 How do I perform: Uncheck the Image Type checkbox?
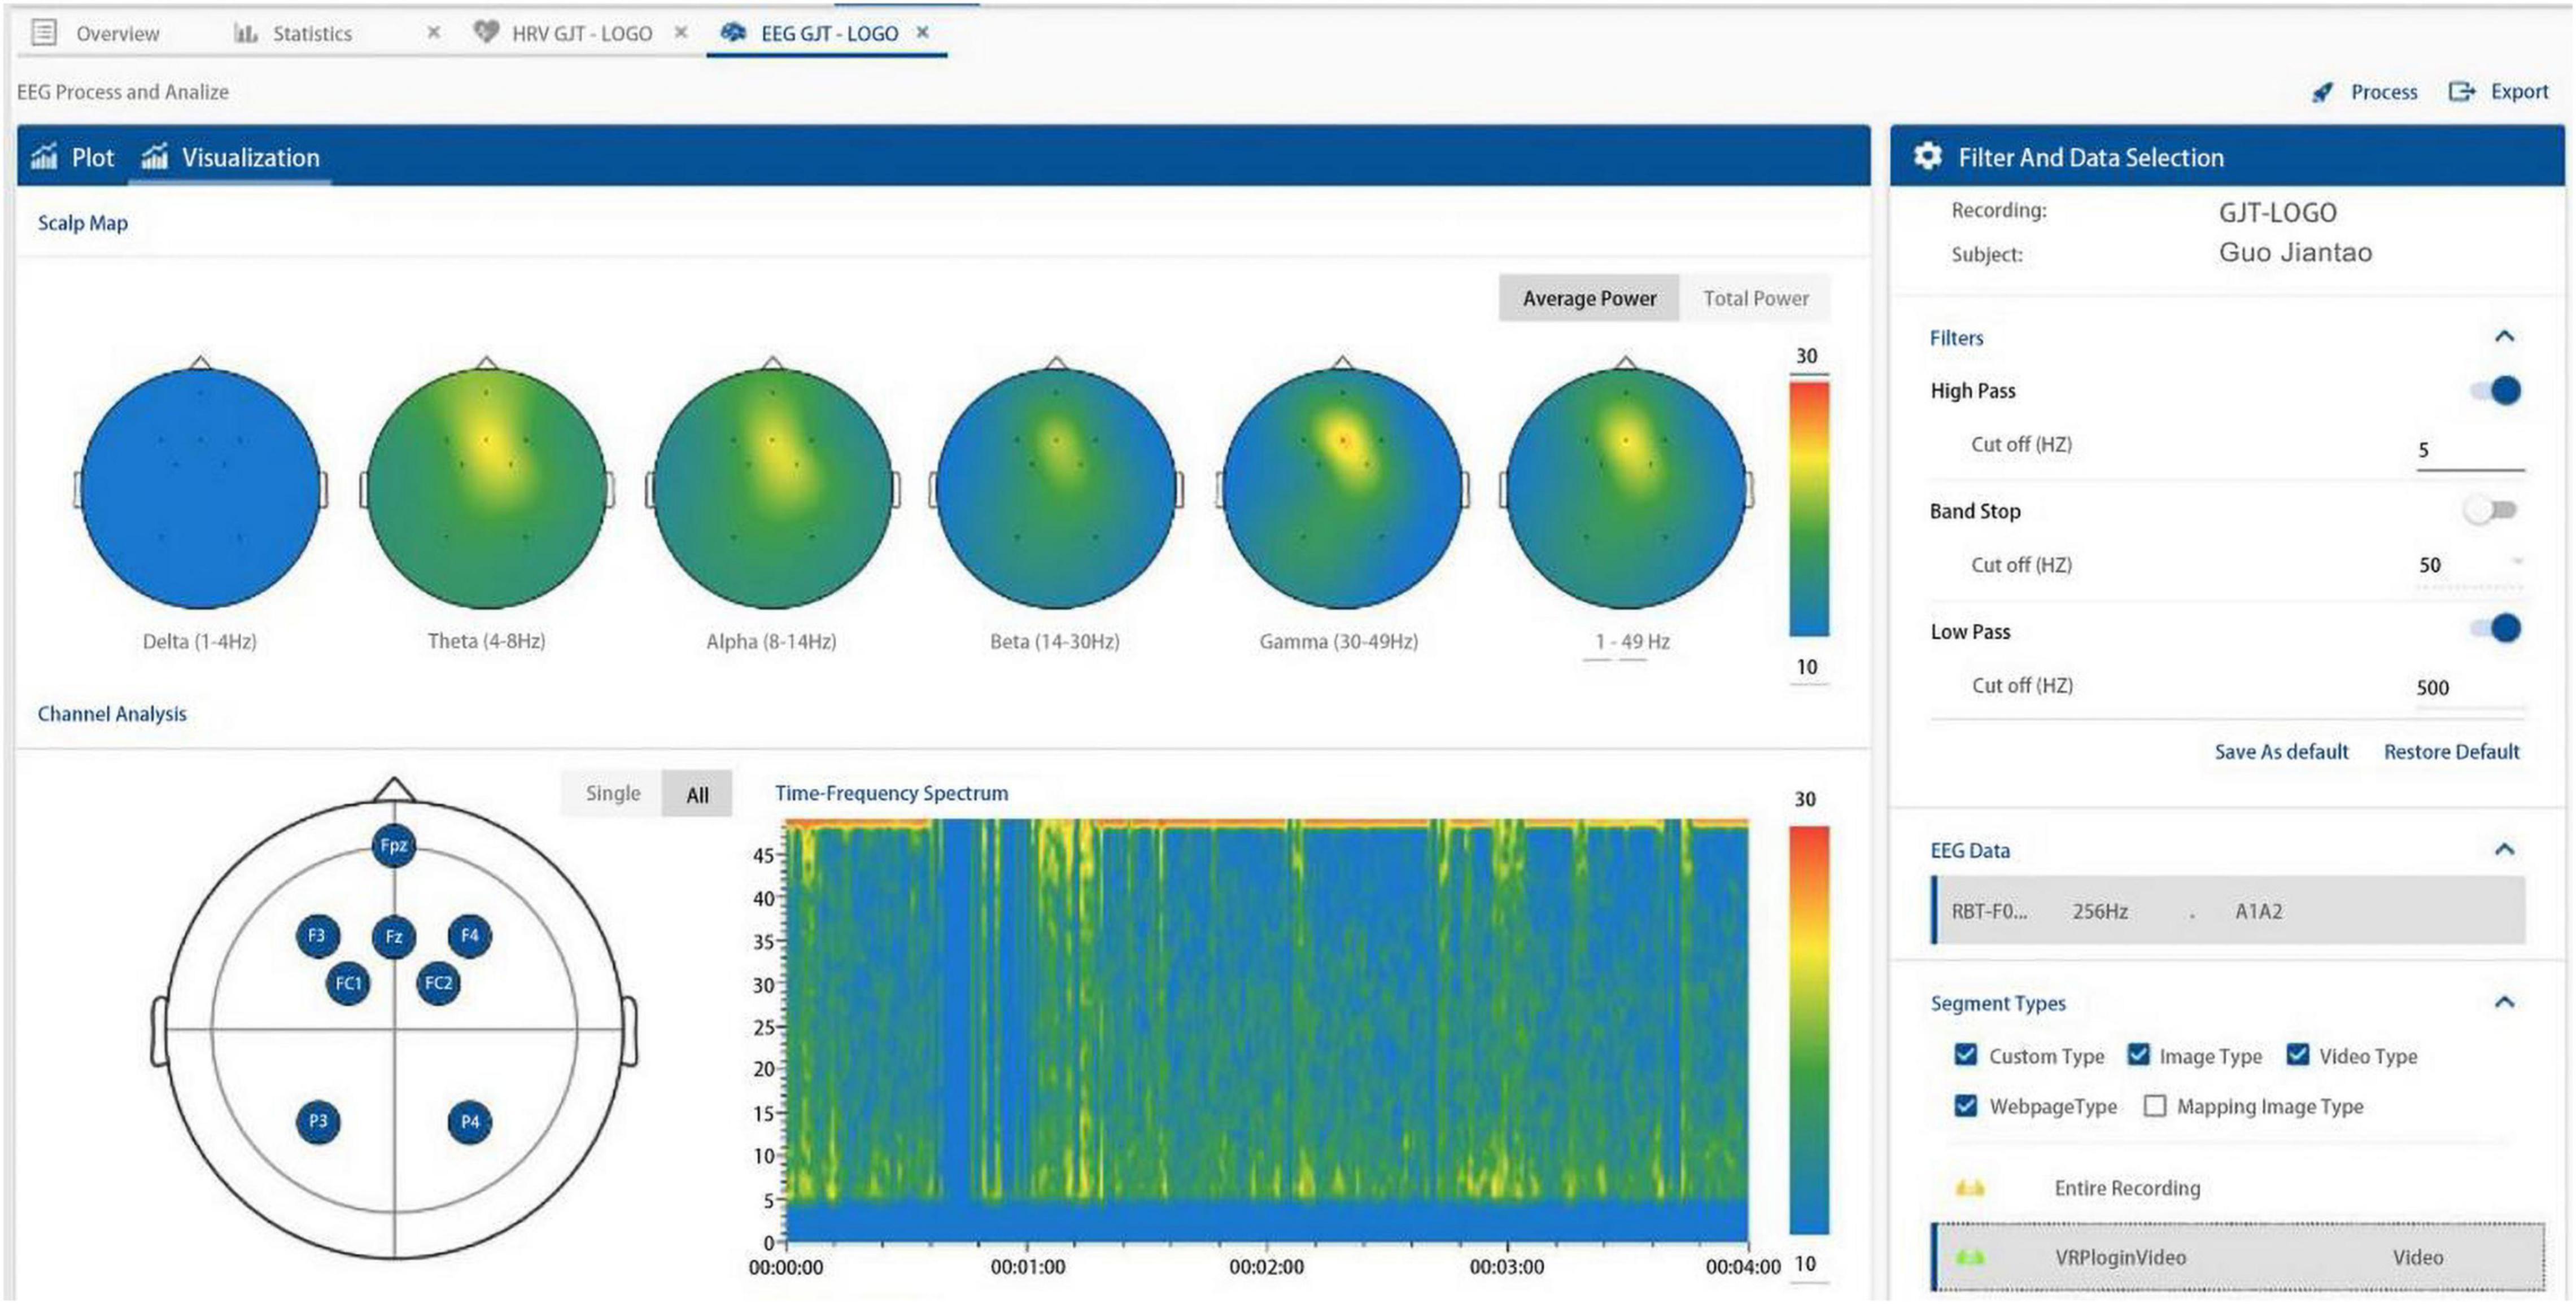click(x=2138, y=1055)
